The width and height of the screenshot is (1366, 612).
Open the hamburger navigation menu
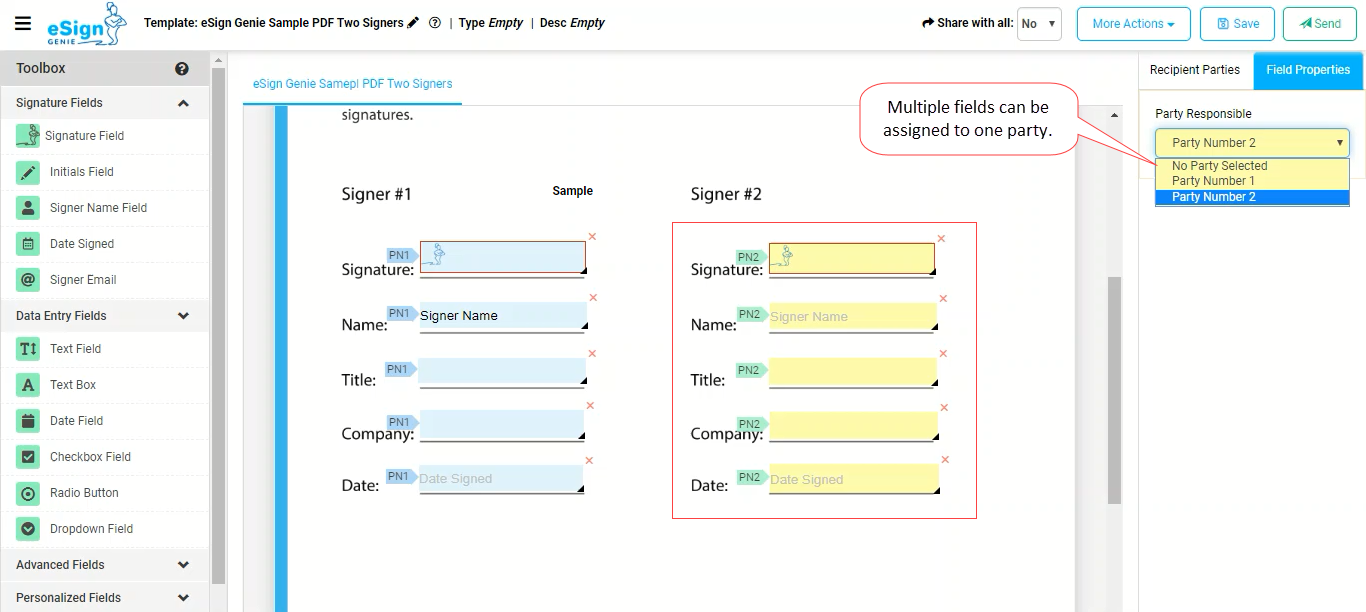pos(23,24)
